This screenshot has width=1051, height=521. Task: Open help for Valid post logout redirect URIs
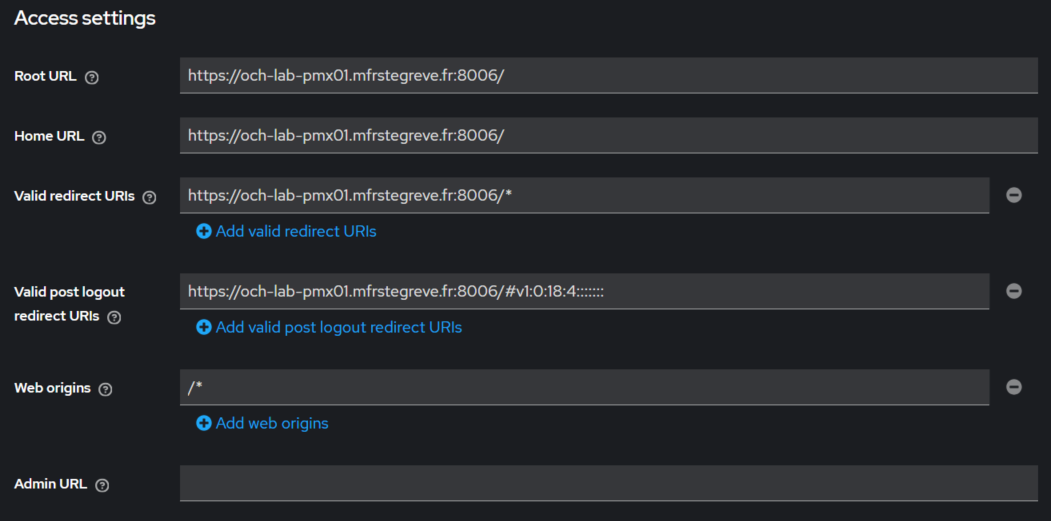[114, 318]
